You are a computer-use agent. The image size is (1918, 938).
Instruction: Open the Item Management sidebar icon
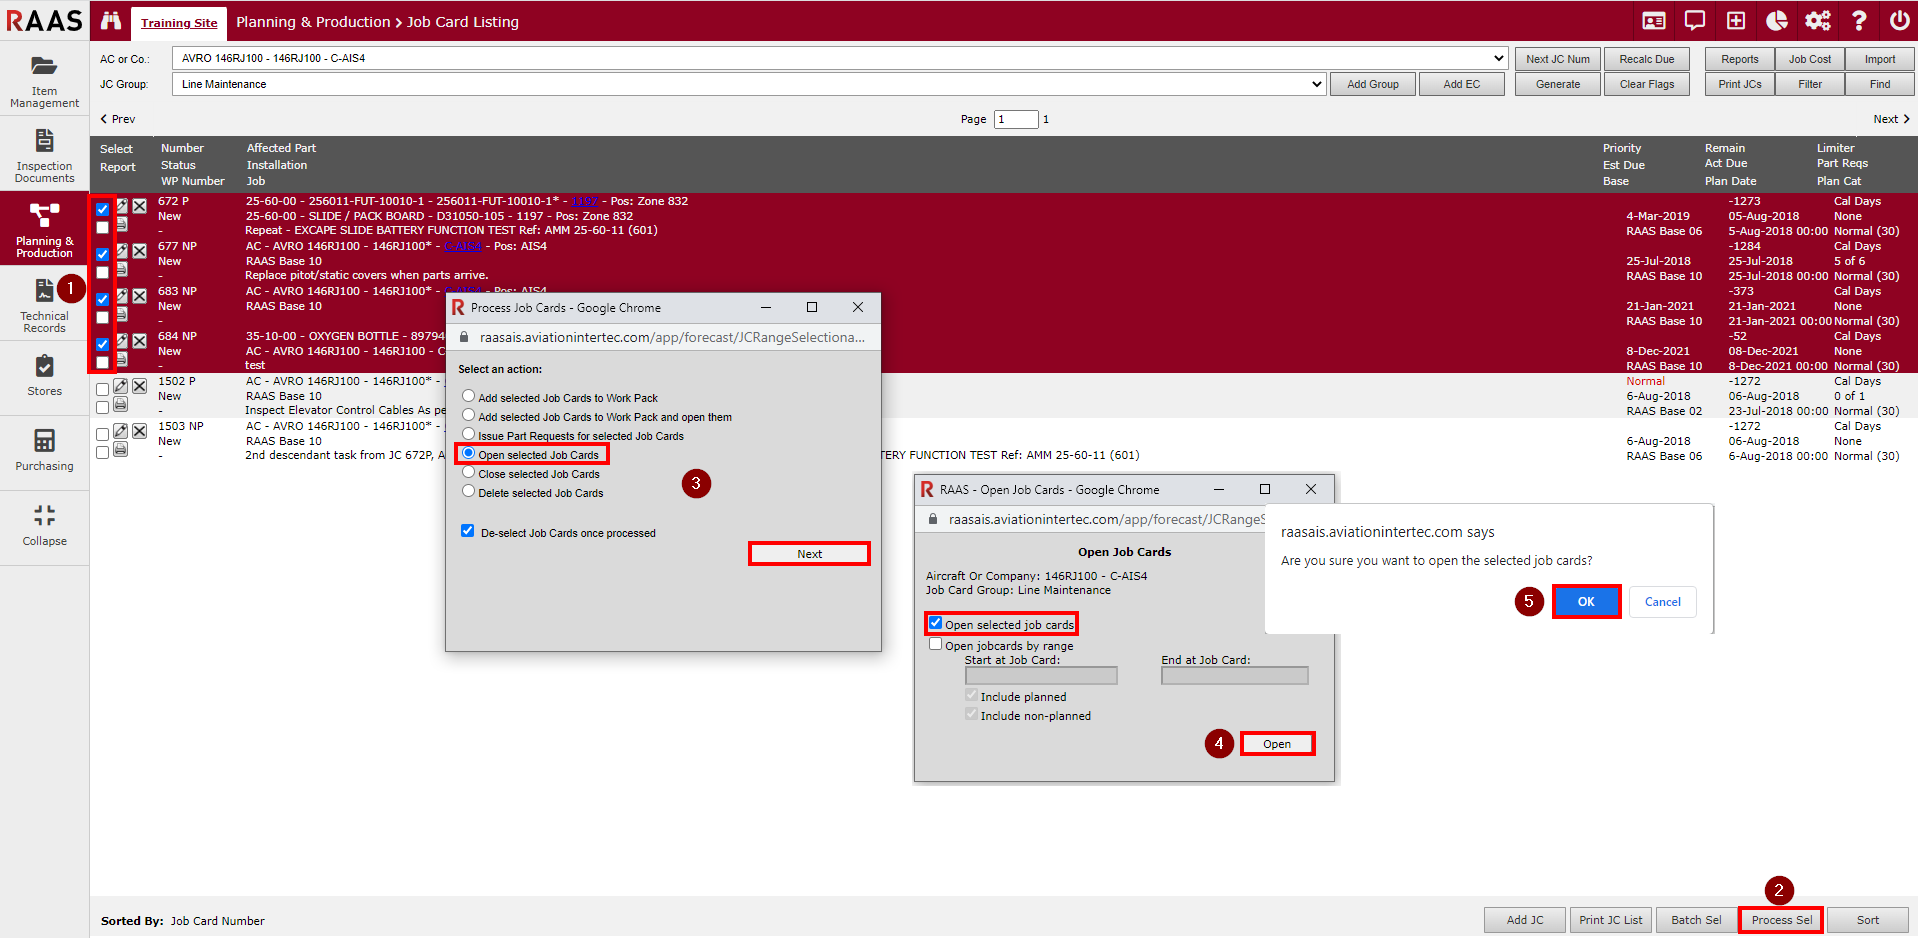coord(44,67)
